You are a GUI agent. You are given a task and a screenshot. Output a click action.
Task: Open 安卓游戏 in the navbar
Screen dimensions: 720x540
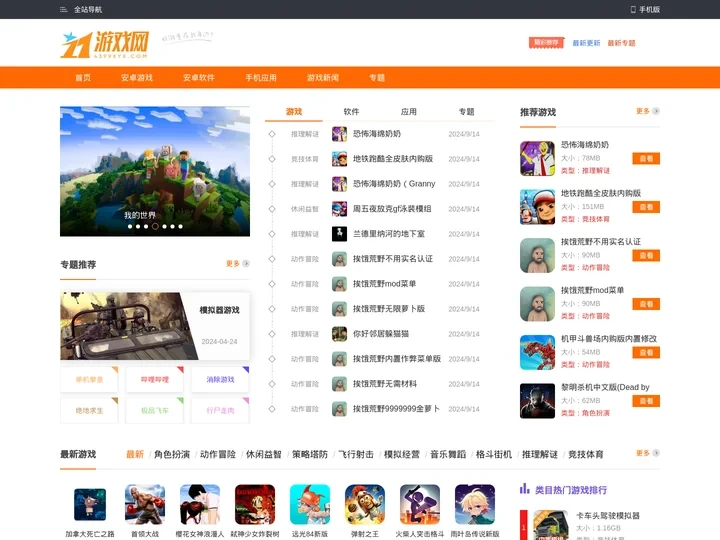click(137, 78)
